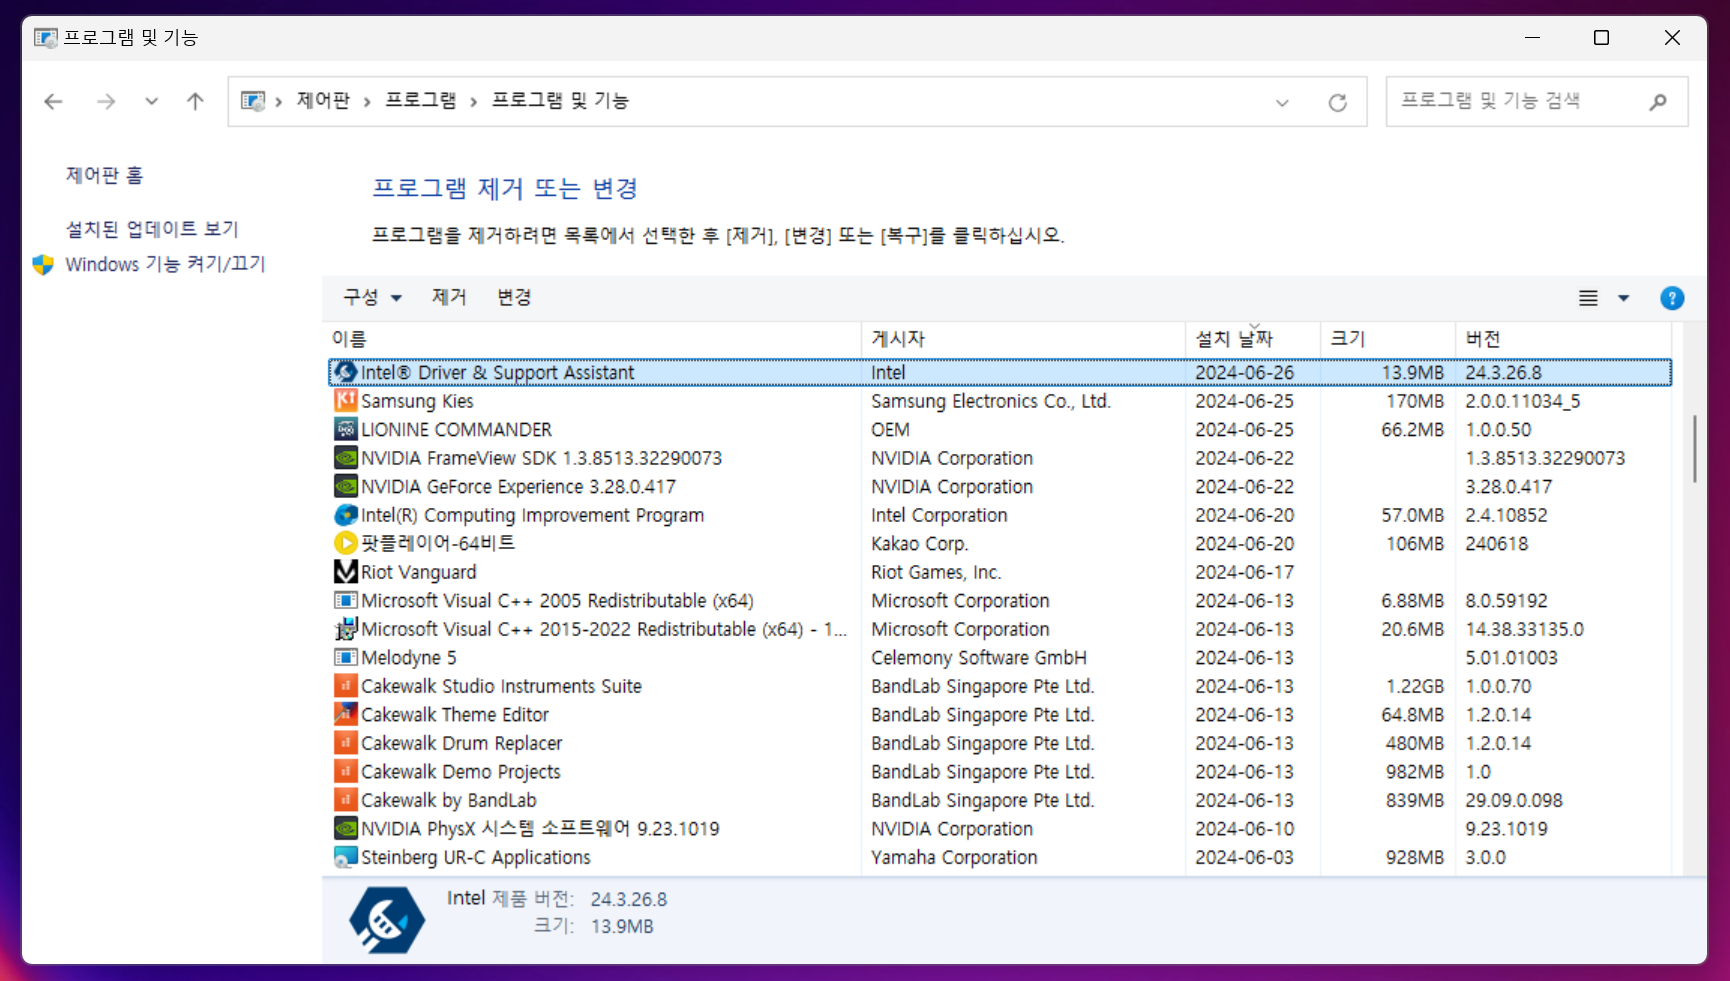
Task: Click the NVIDIA PhysX 시스템 소프트웨어 icon
Action: 345,828
